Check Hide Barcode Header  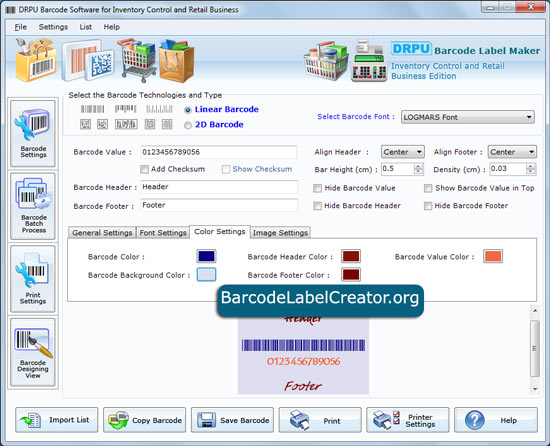[x=317, y=206]
